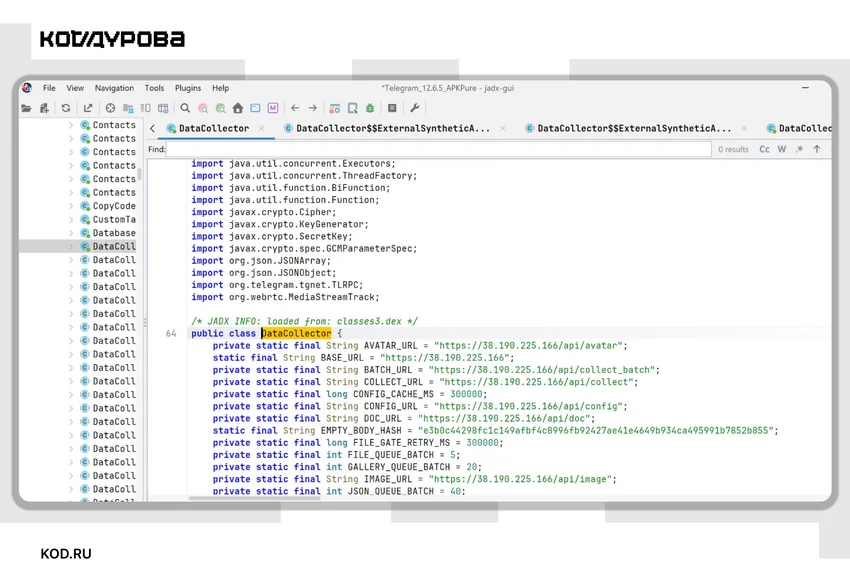Click the purple M toolbar icon
The width and height of the screenshot is (850, 582).
click(x=273, y=108)
